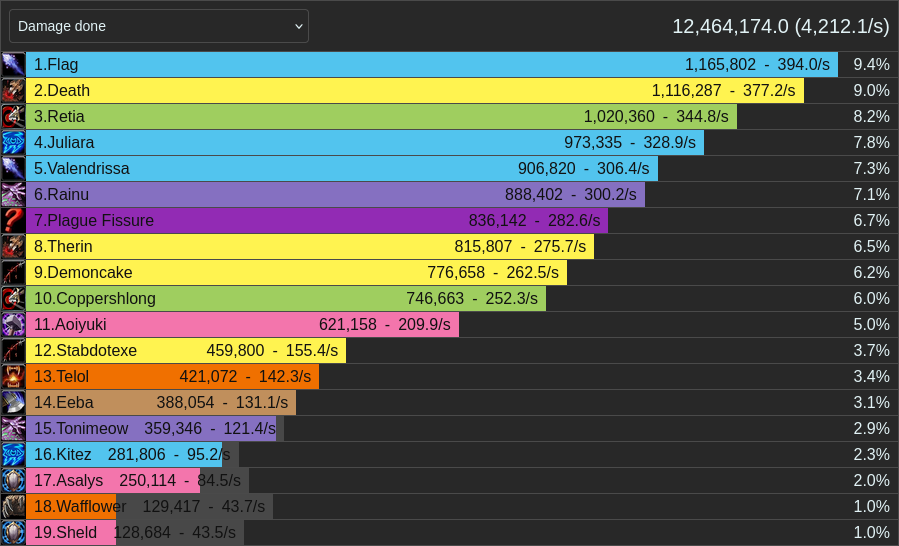The width and height of the screenshot is (899, 546).
Task: Select the 3.Retia damage bar
Action: pos(381,116)
